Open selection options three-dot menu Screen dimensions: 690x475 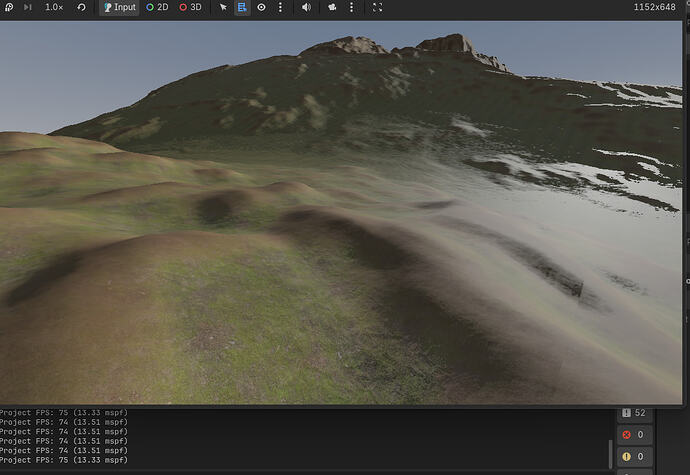tap(280, 7)
